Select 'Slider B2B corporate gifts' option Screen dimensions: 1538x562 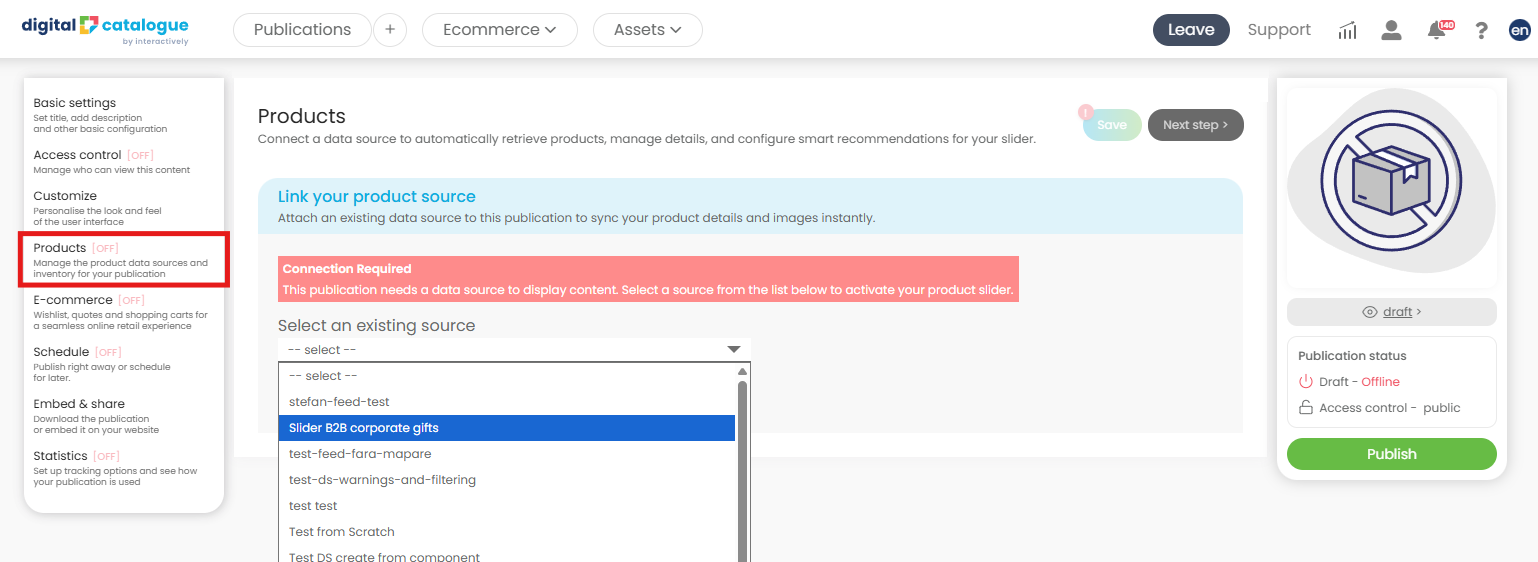[x=506, y=428]
